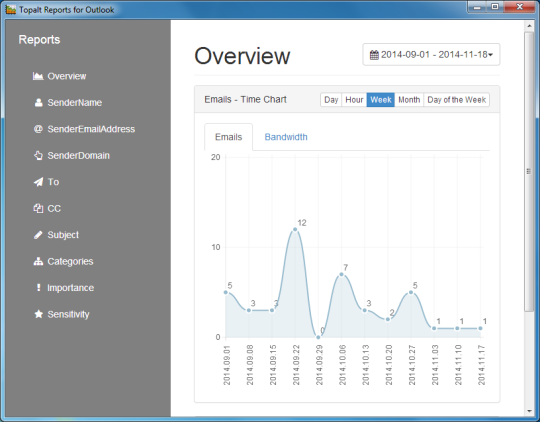The height and width of the screenshot is (422, 540).
Task: Click the @ icon beside SenderEmailAddress
Action: click(x=38, y=129)
